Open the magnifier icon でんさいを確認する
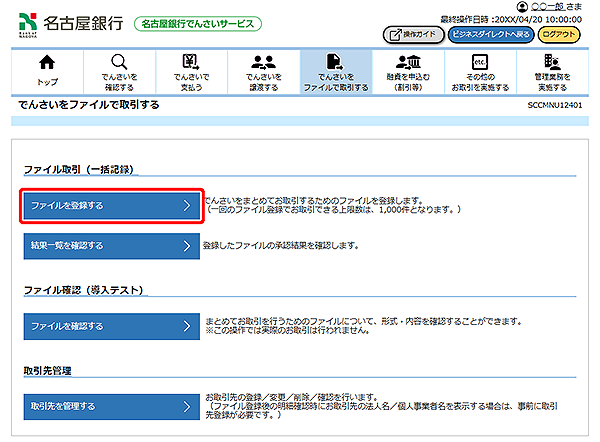Viewport: 600px width, 442px height. 119,62
